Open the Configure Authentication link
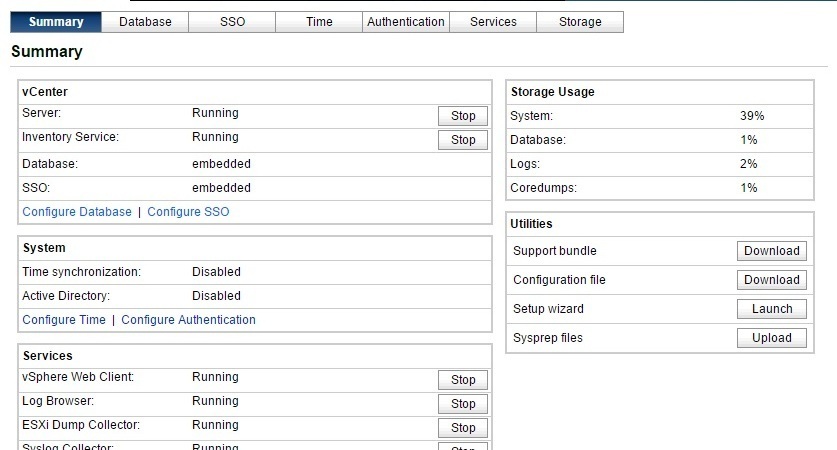Image resolution: width=837 pixels, height=450 pixels. tap(188, 320)
